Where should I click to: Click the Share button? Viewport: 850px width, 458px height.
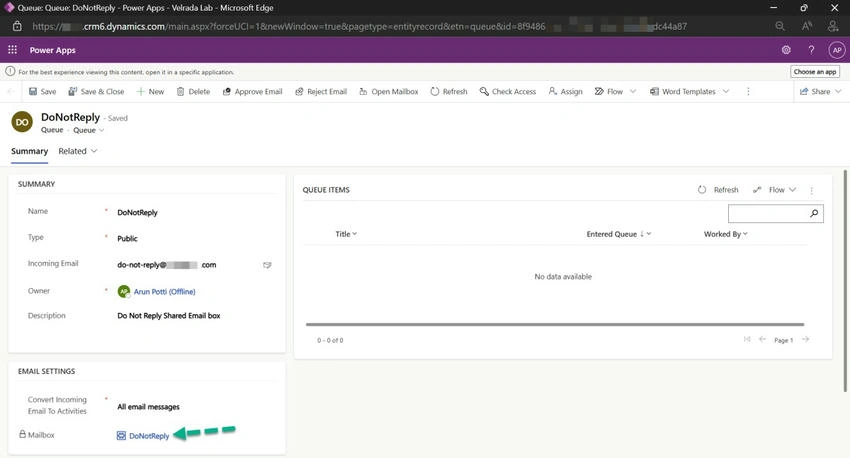point(815,92)
